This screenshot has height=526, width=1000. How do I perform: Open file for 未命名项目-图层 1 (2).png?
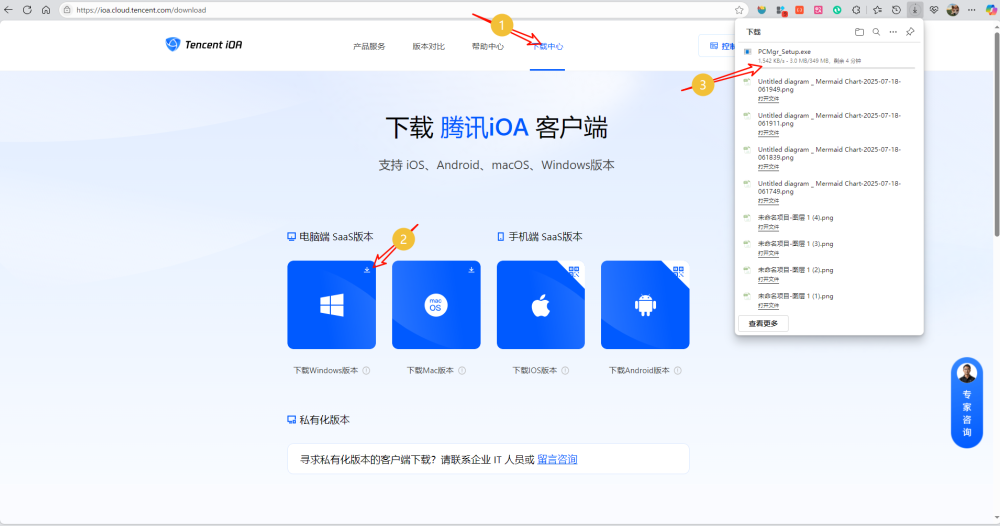tap(768, 279)
